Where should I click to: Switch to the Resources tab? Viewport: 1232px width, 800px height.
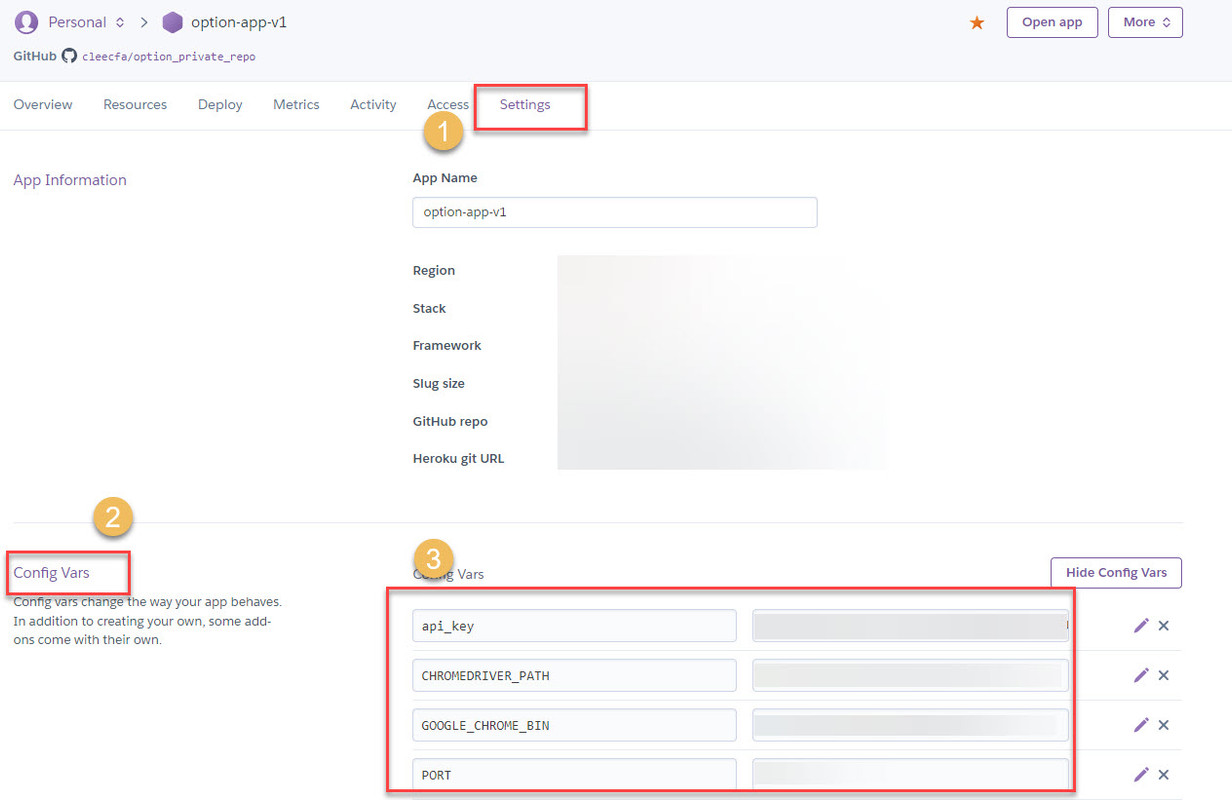[135, 104]
